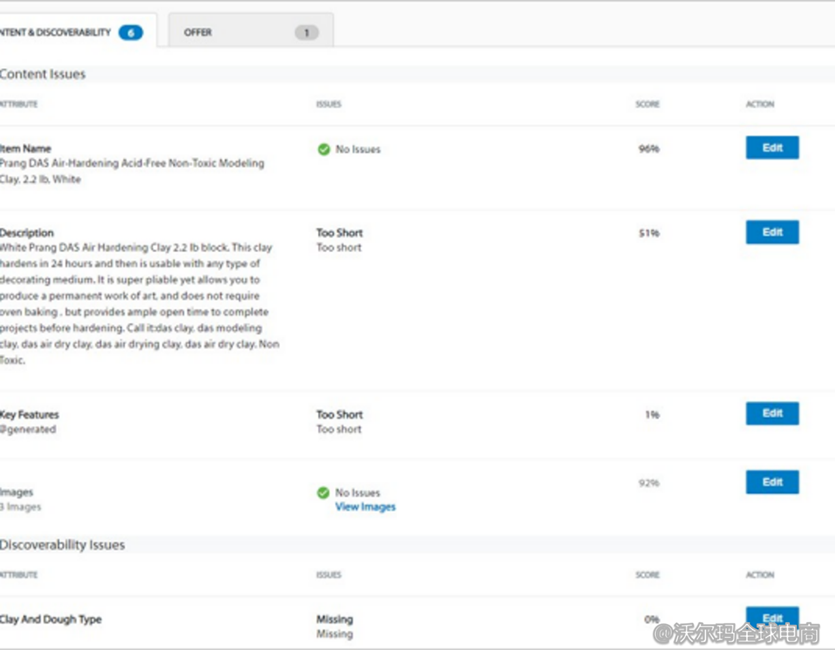Image resolution: width=835 pixels, height=650 pixels.
Task: Click the Too Short issue for Key Features
Action: pos(339,414)
